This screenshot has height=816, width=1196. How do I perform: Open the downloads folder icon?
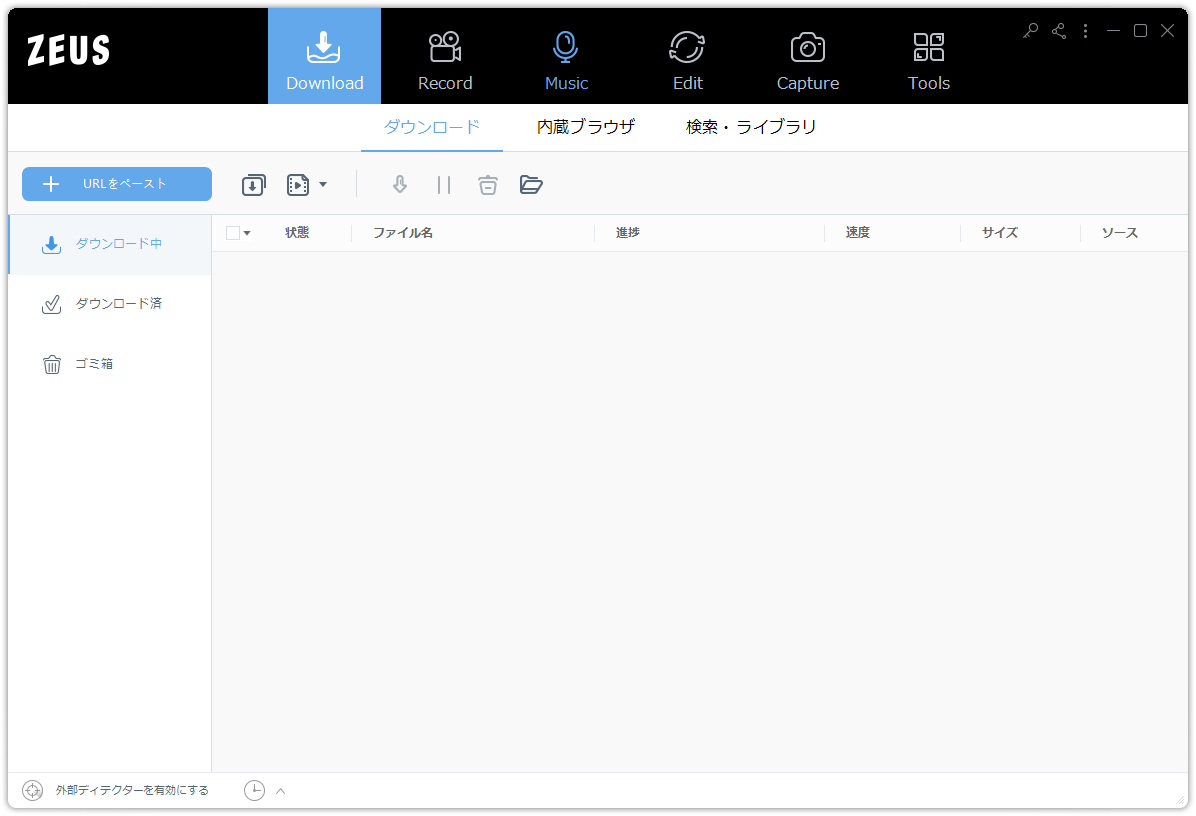coord(531,184)
